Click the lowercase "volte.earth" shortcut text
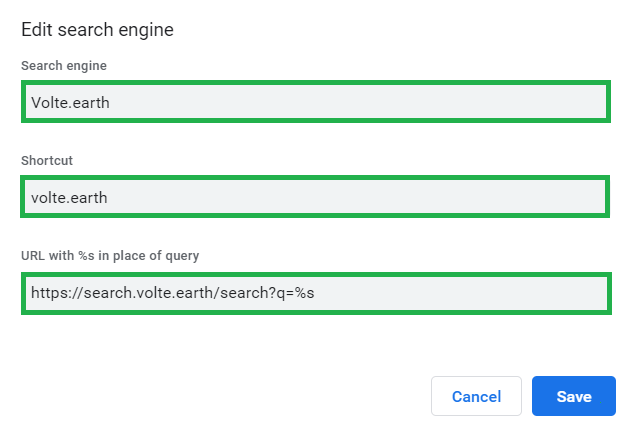The width and height of the screenshot is (632, 433). click(69, 198)
